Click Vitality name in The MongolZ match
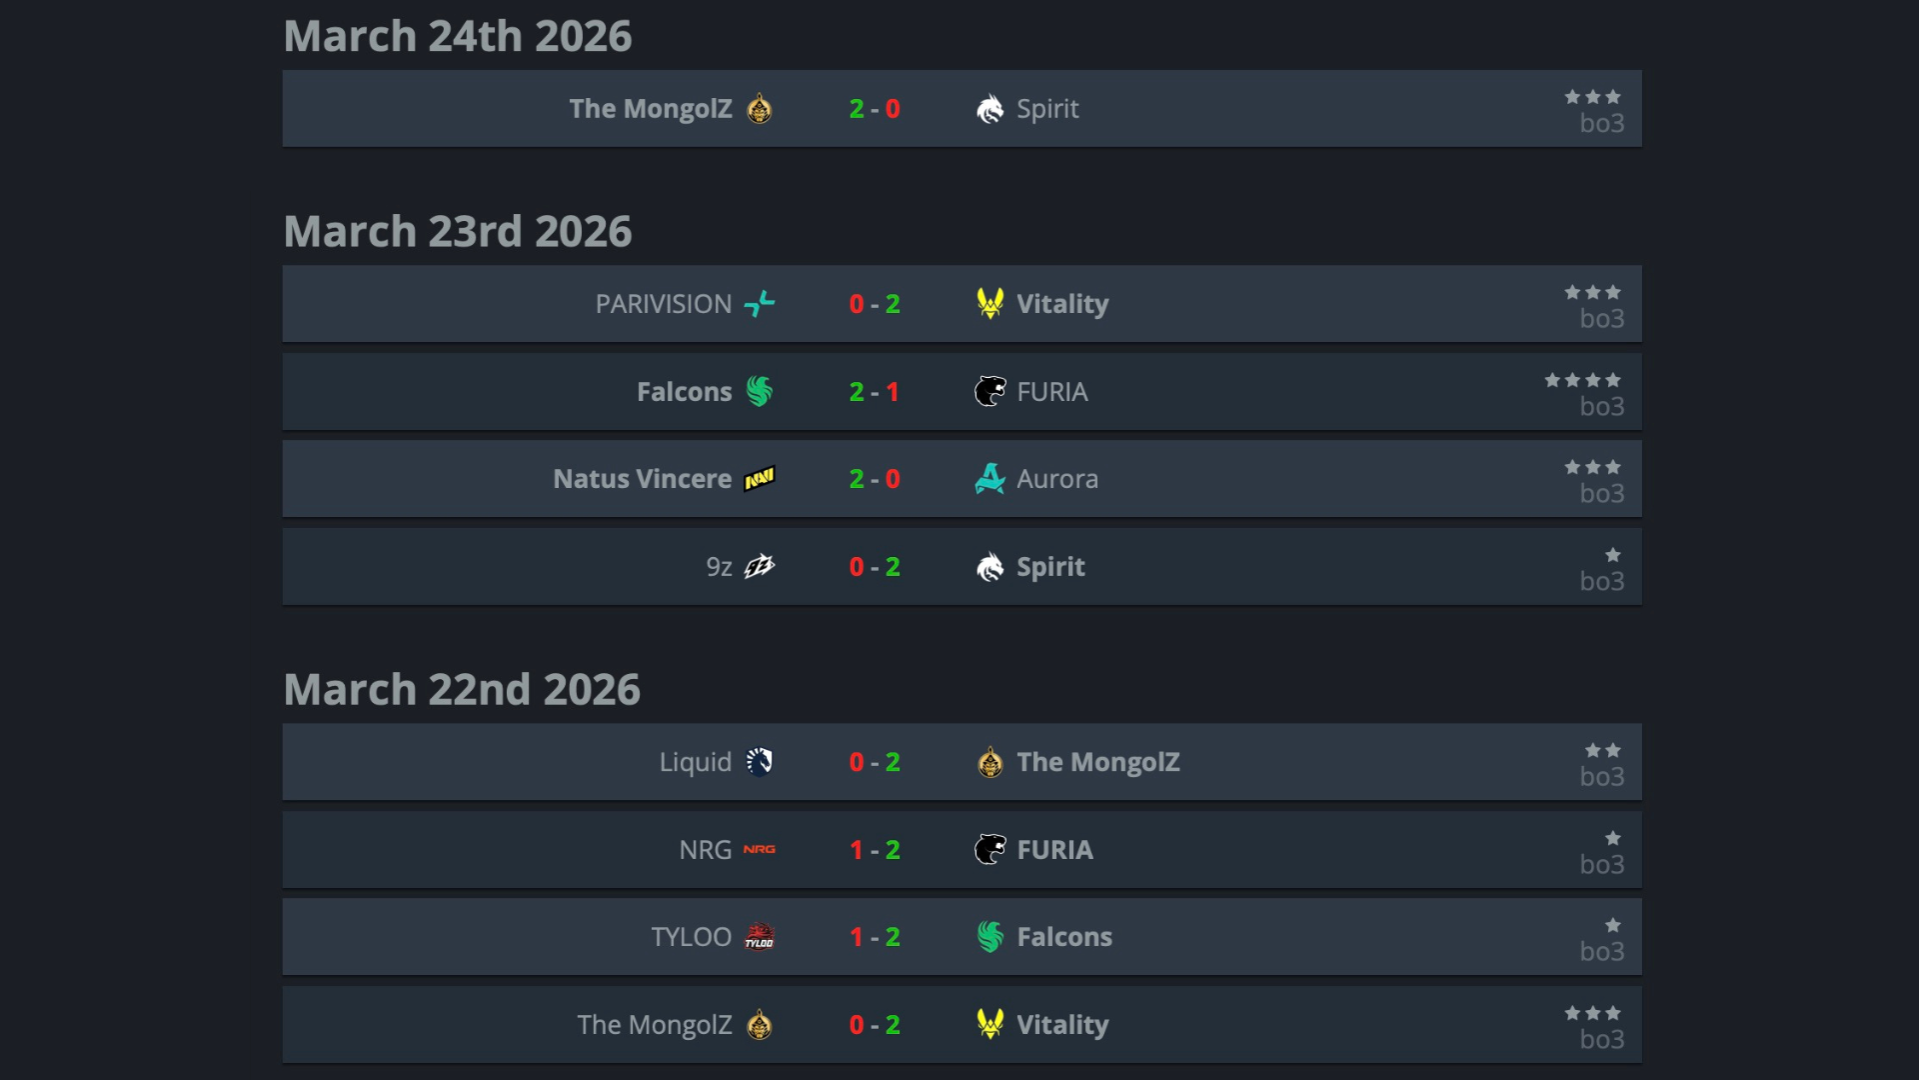This screenshot has width=1919, height=1080. point(1062,1024)
